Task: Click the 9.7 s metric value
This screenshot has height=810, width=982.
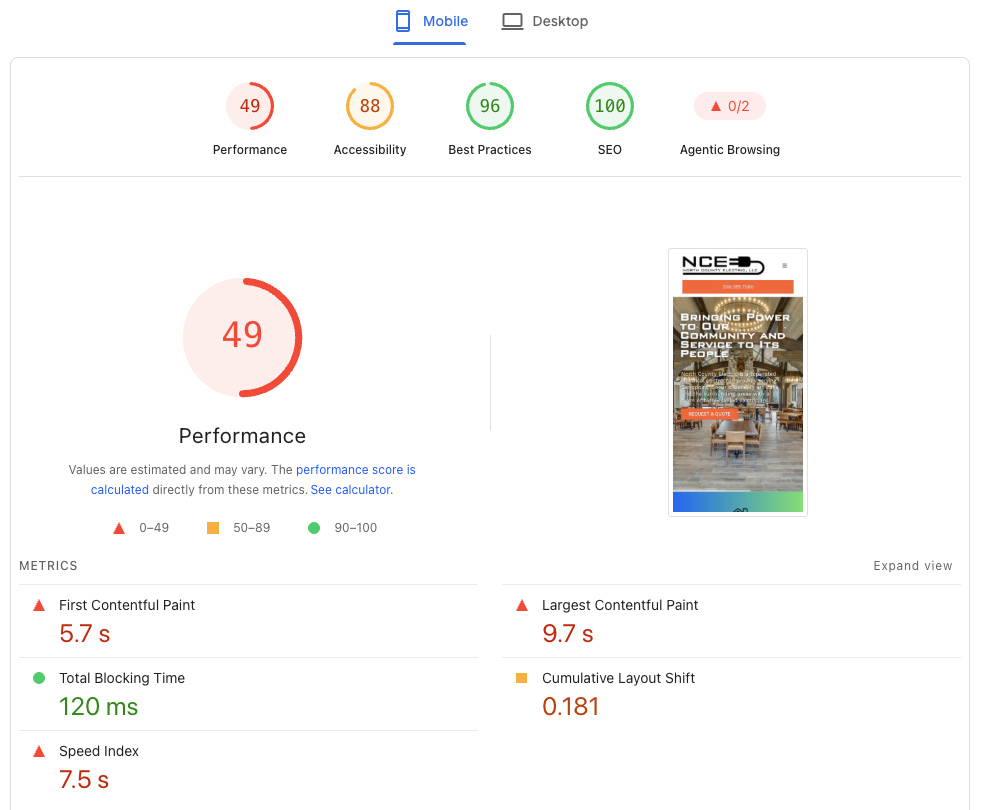Action: (x=567, y=633)
